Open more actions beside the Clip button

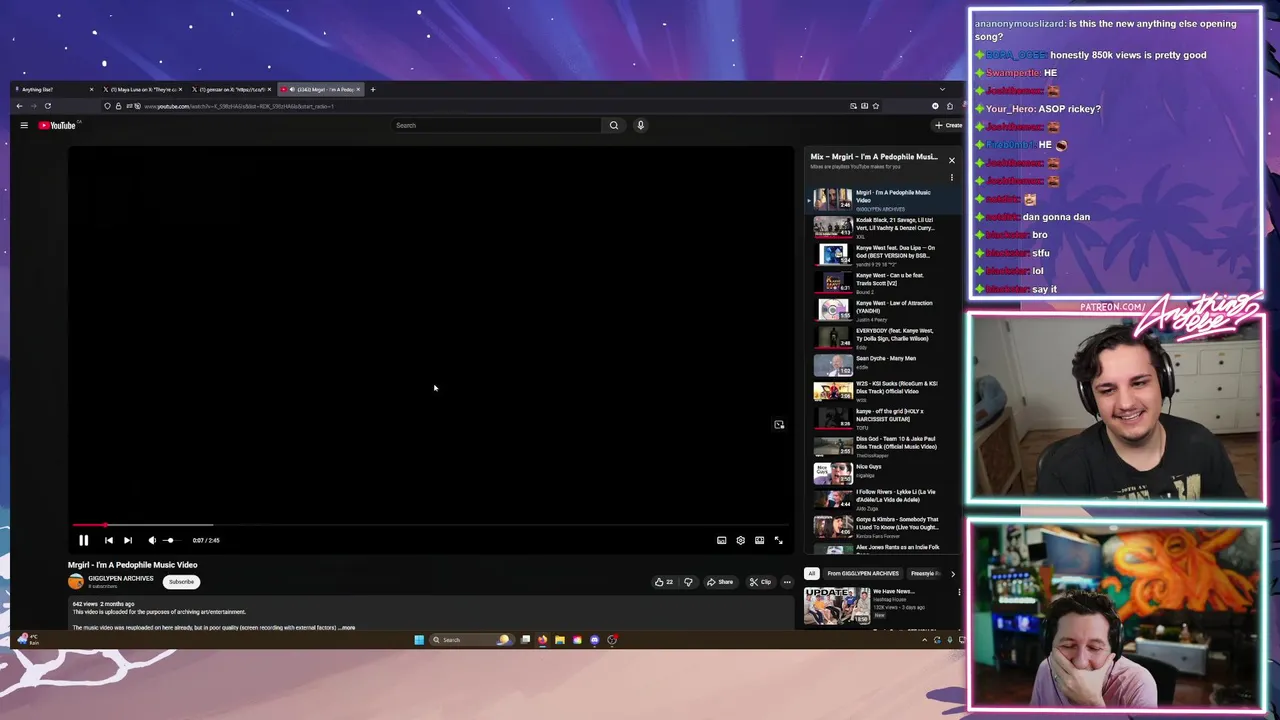pyautogui.click(x=787, y=582)
